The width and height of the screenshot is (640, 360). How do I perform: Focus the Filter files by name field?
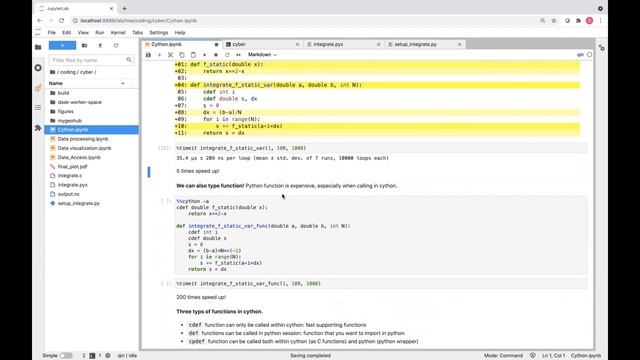(91, 60)
